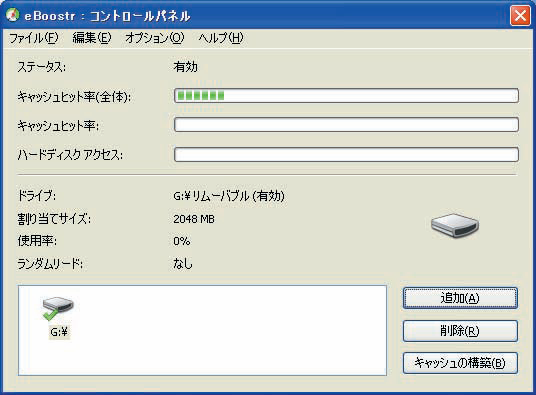Viewport: 536px width, 395px height.
Task: Click the キャッシュヒット率(全体) progress bar
Action: [346, 95]
